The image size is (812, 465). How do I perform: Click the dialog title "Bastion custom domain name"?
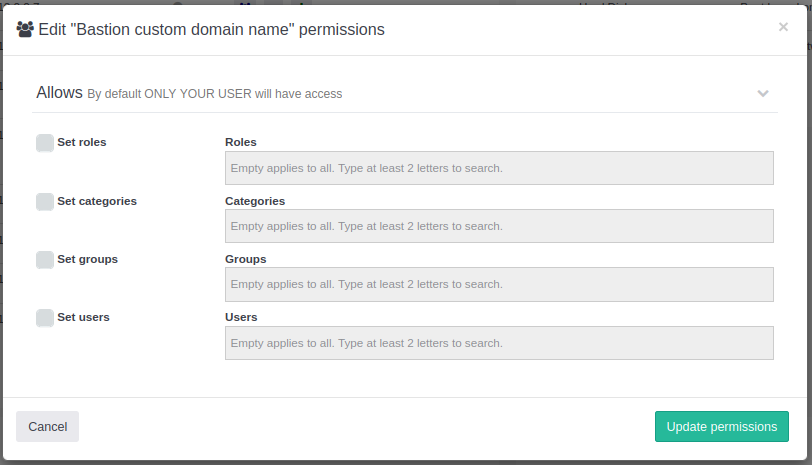(211, 30)
